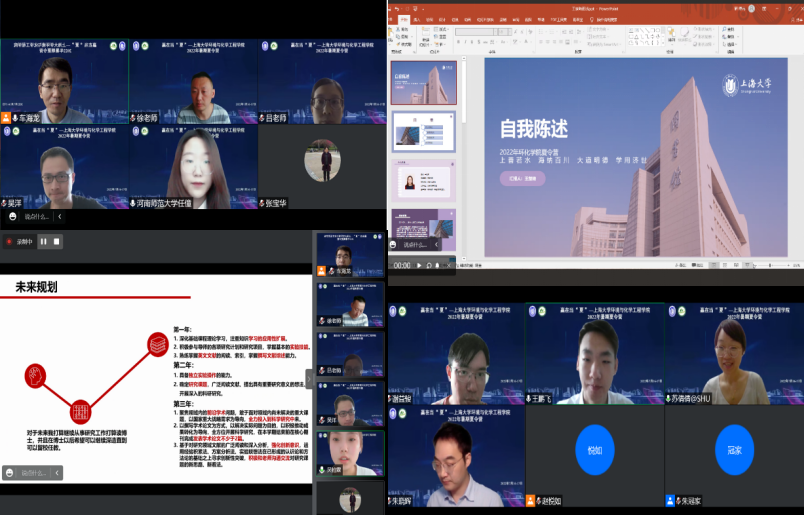Stop the recording with the square button
Image resolution: width=804 pixels, height=516 pixels.
(57, 241)
